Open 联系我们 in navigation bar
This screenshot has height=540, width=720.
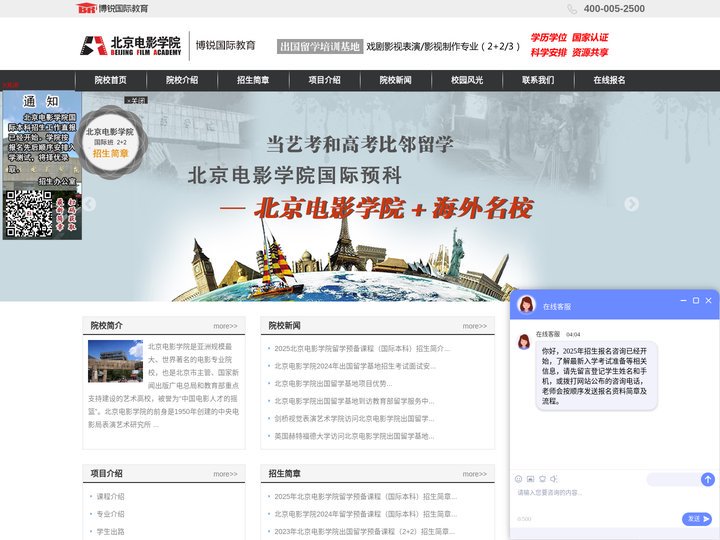coord(538,80)
